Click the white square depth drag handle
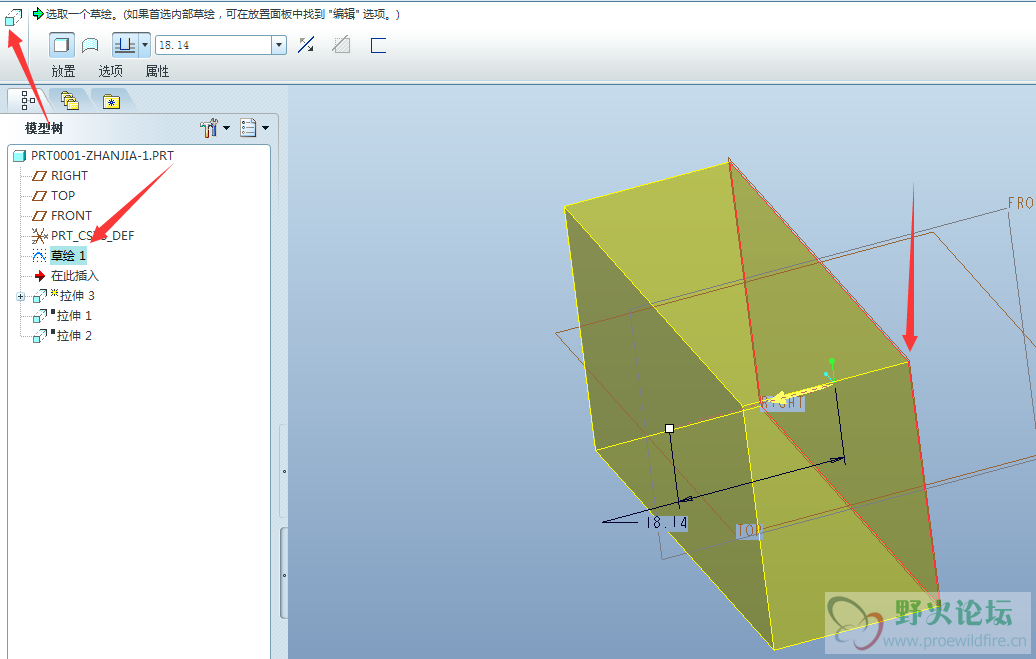 coord(669,428)
